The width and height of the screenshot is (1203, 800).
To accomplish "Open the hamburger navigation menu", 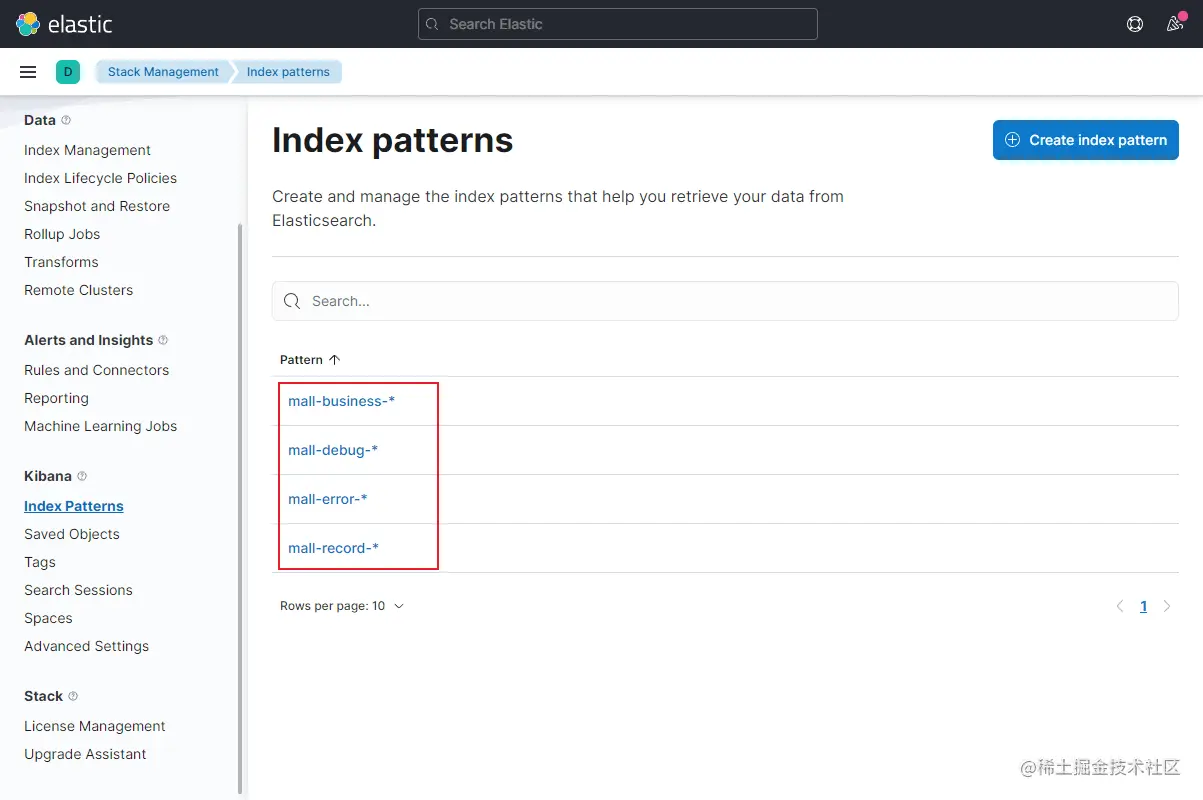I will click(28, 72).
